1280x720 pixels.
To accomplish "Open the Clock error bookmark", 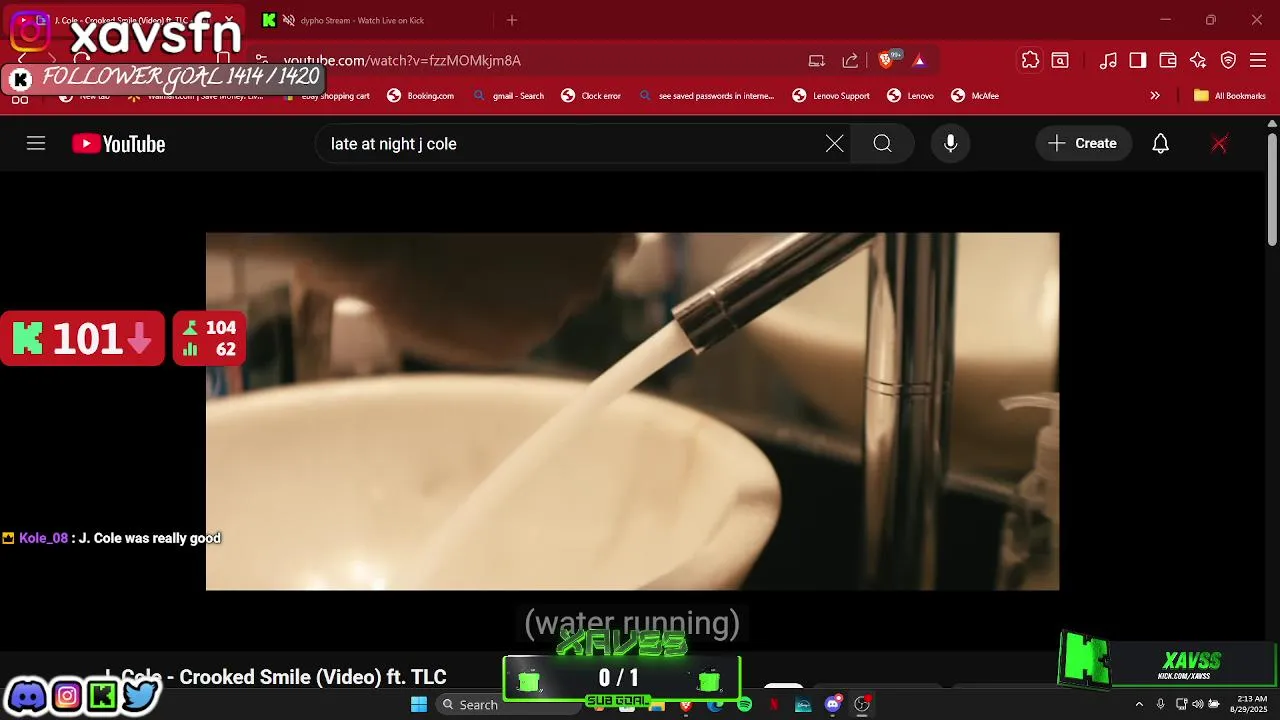I will [x=591, y=96].
